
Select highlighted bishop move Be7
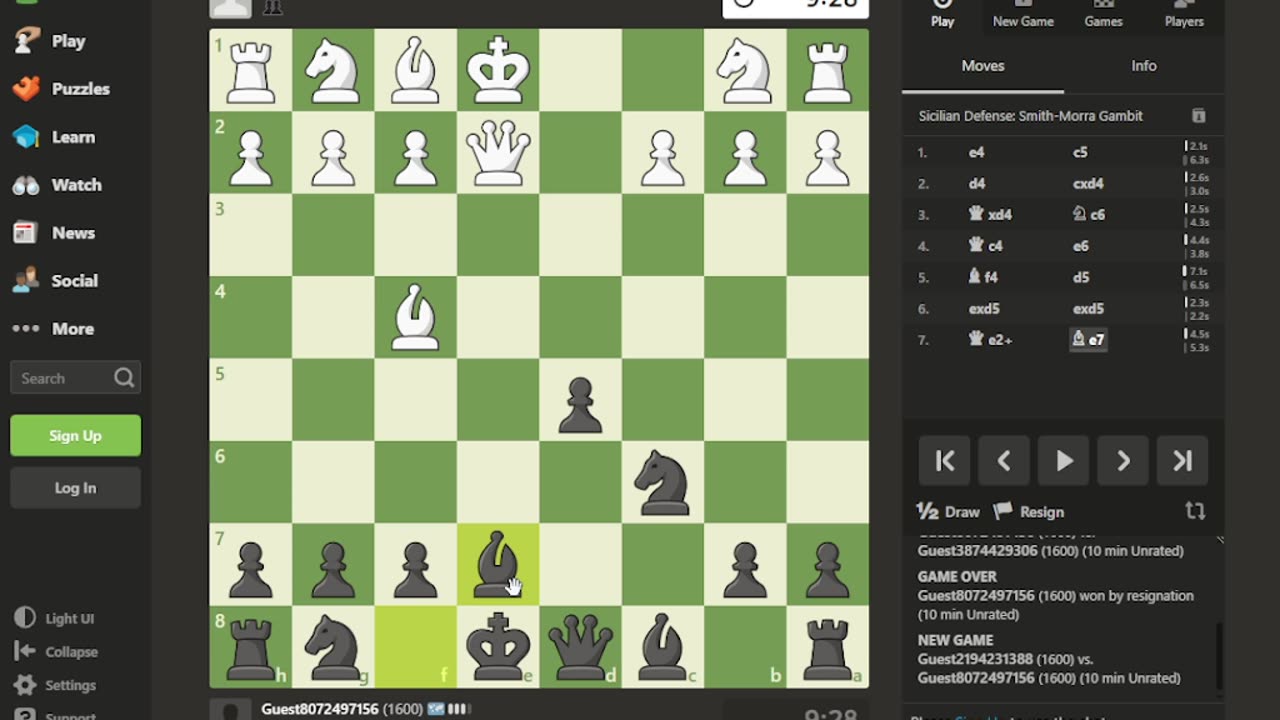point(1088,340)
